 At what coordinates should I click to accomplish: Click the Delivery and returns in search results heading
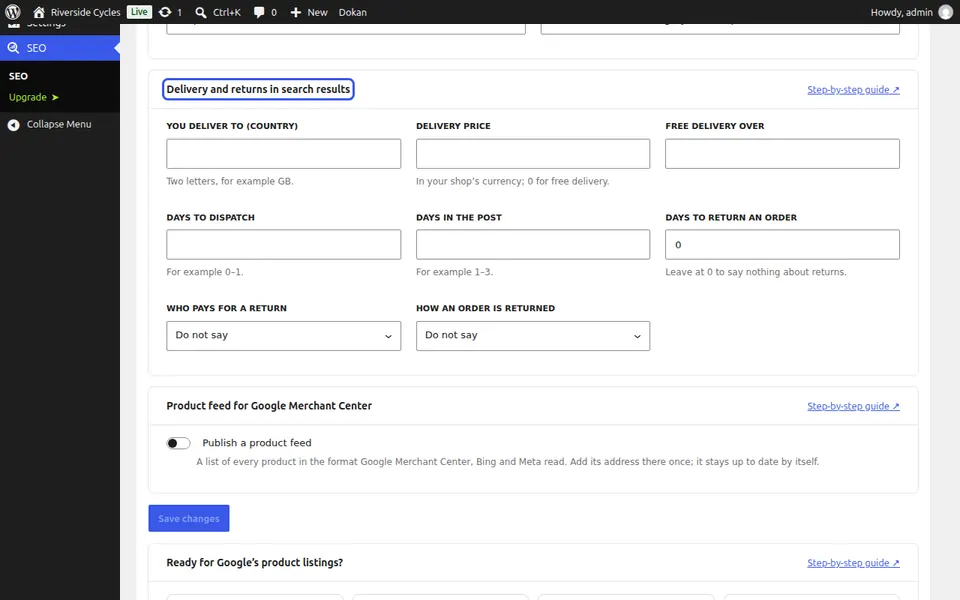[x=258, y=89]
